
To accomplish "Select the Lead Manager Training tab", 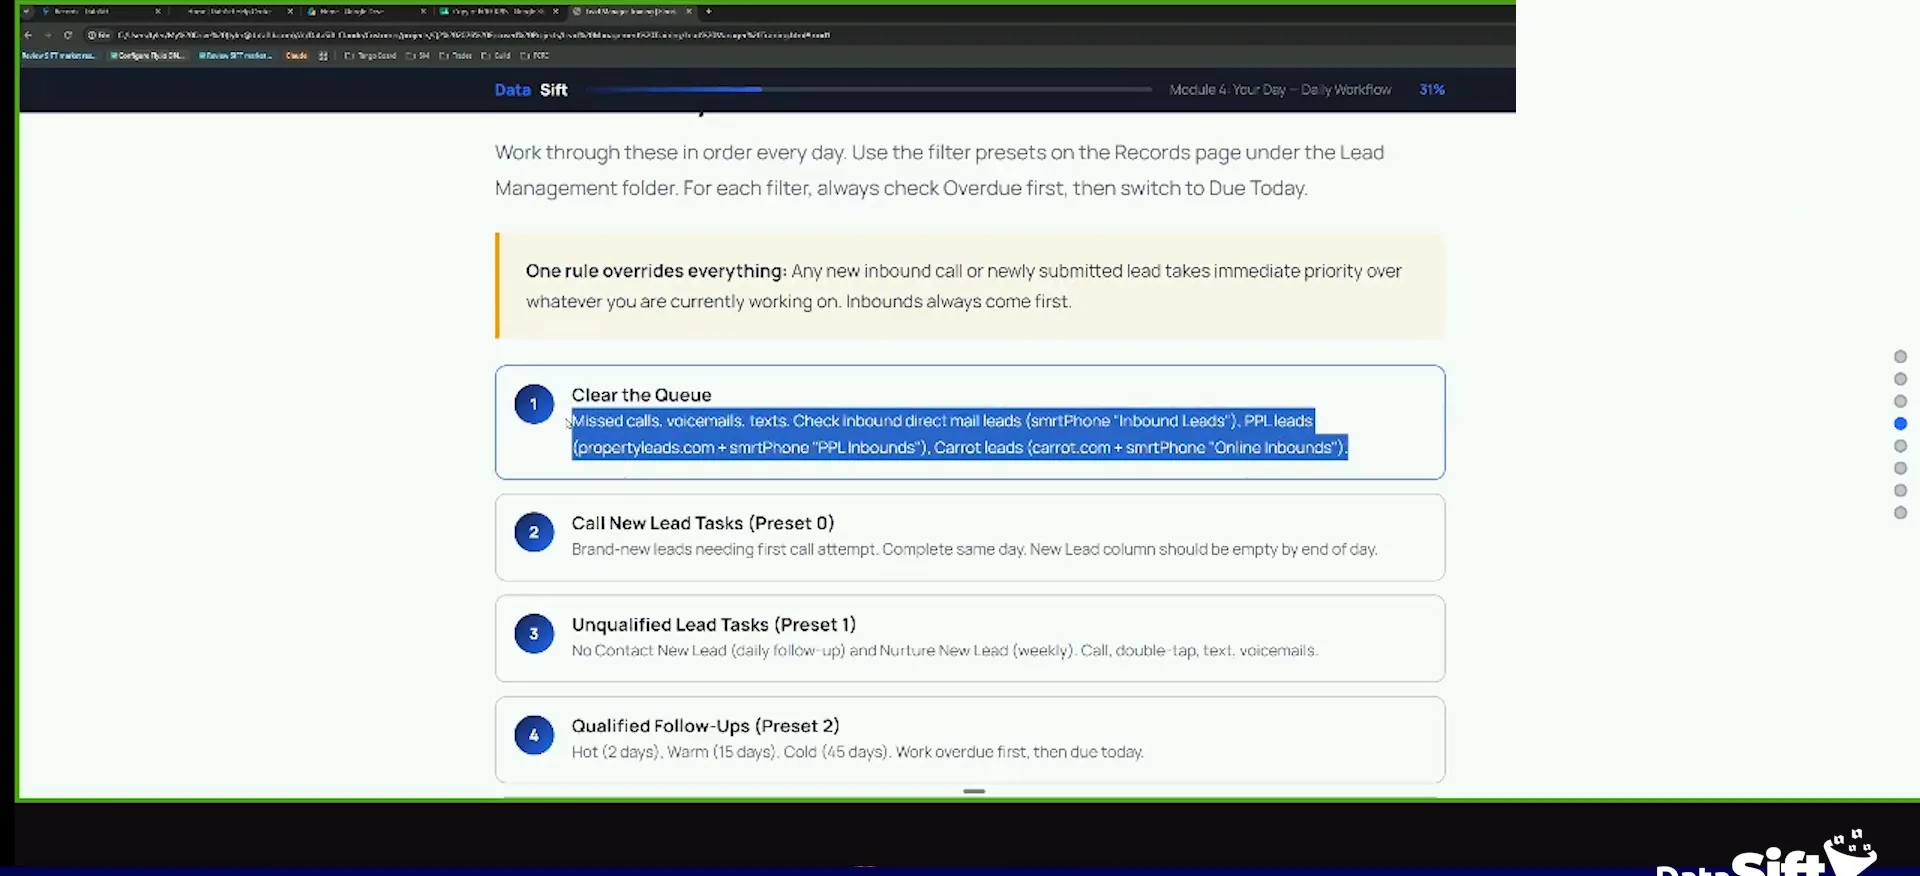I will coord(631,12).
